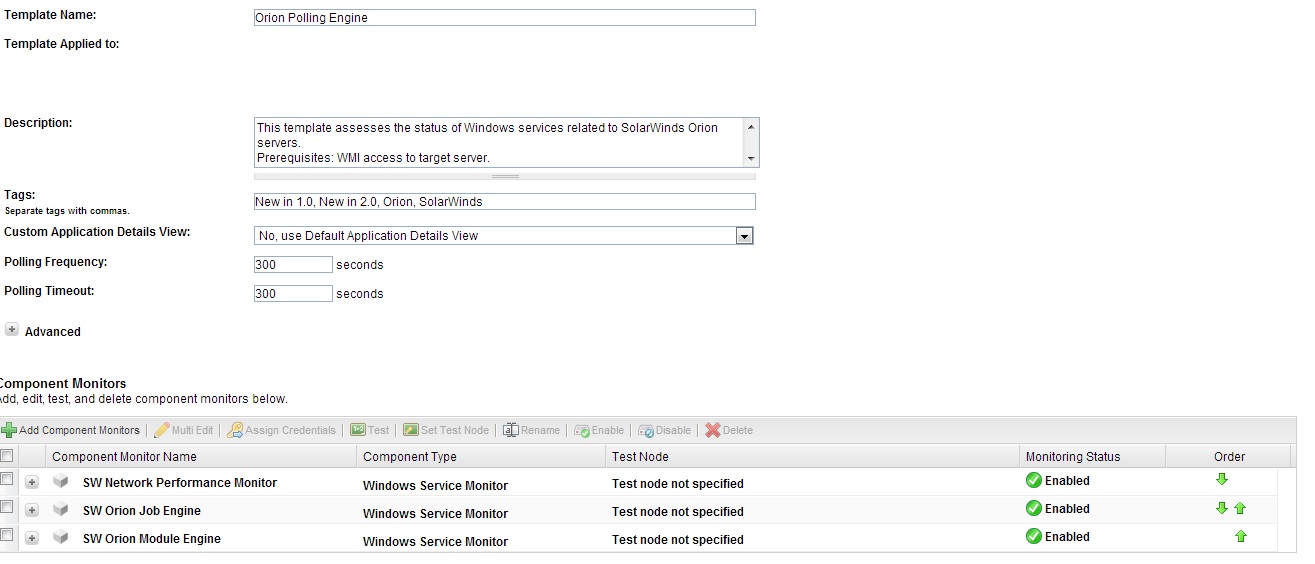Click the red Delete X icon
1315x564 pixels.
[713, 431]
